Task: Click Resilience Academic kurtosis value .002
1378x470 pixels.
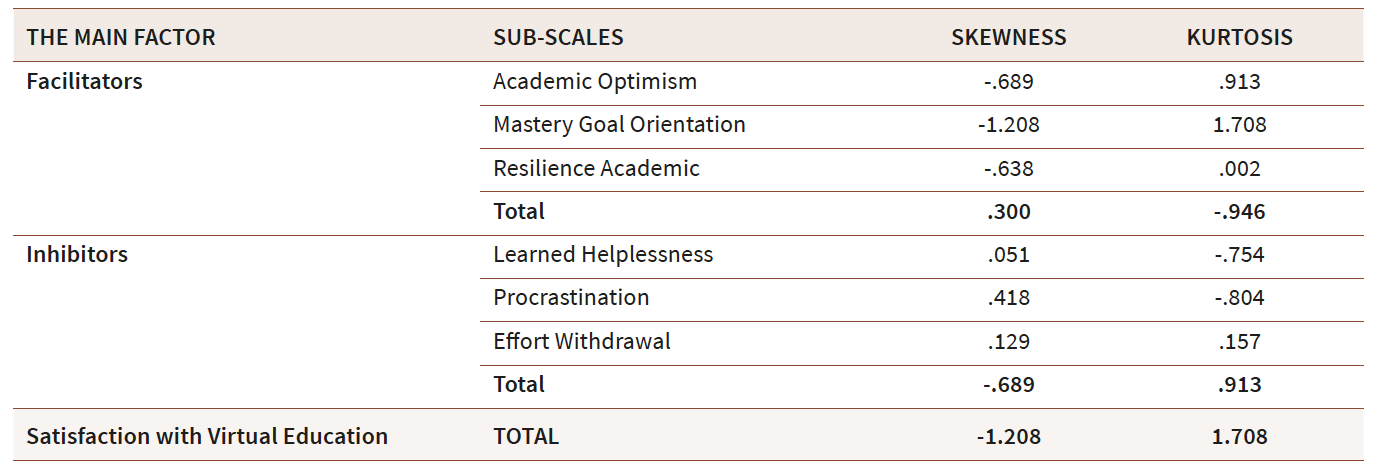Action: [1239, 168]
